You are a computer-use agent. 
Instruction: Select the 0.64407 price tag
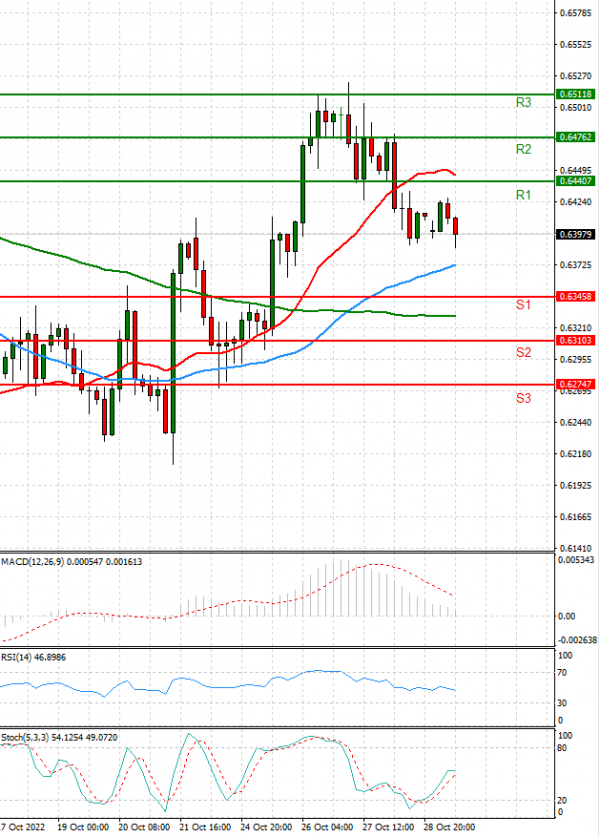click(575, 181)
